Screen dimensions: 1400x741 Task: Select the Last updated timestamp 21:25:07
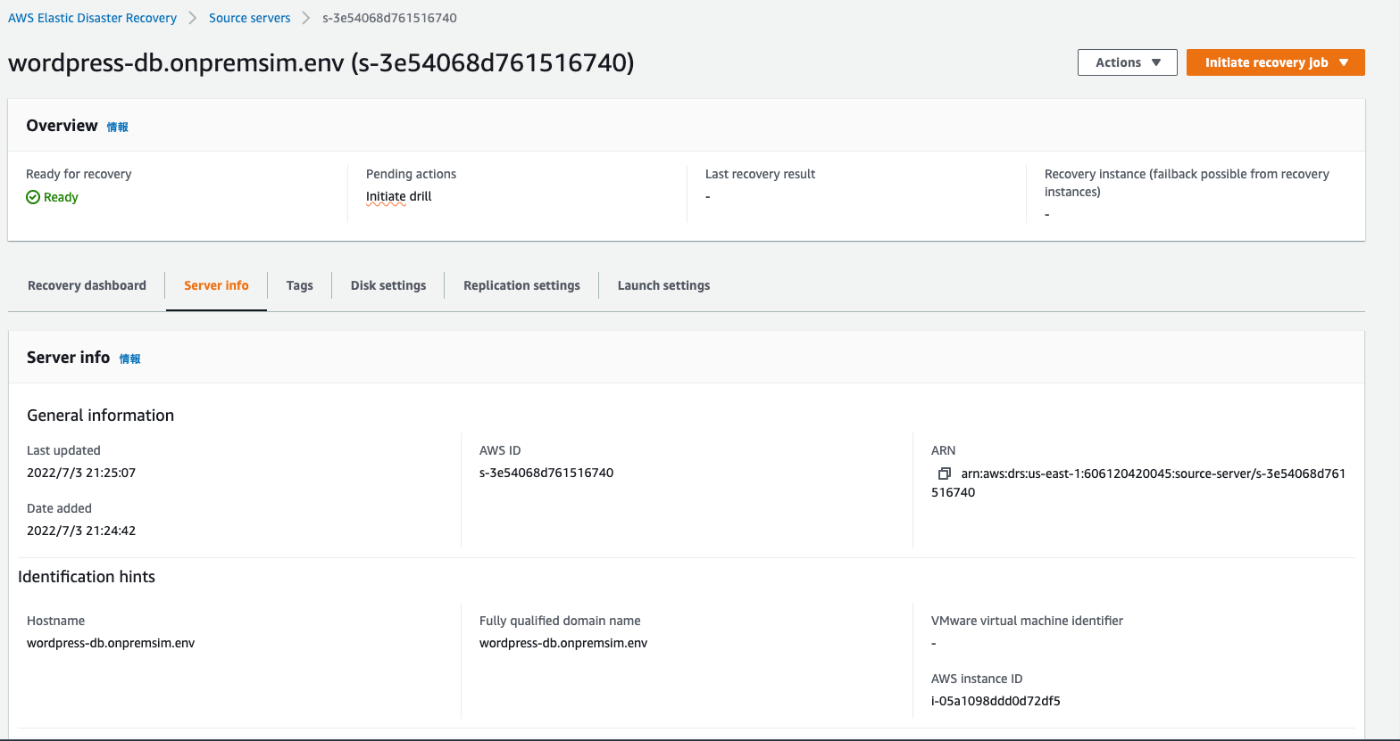click(x=81, y=473)
